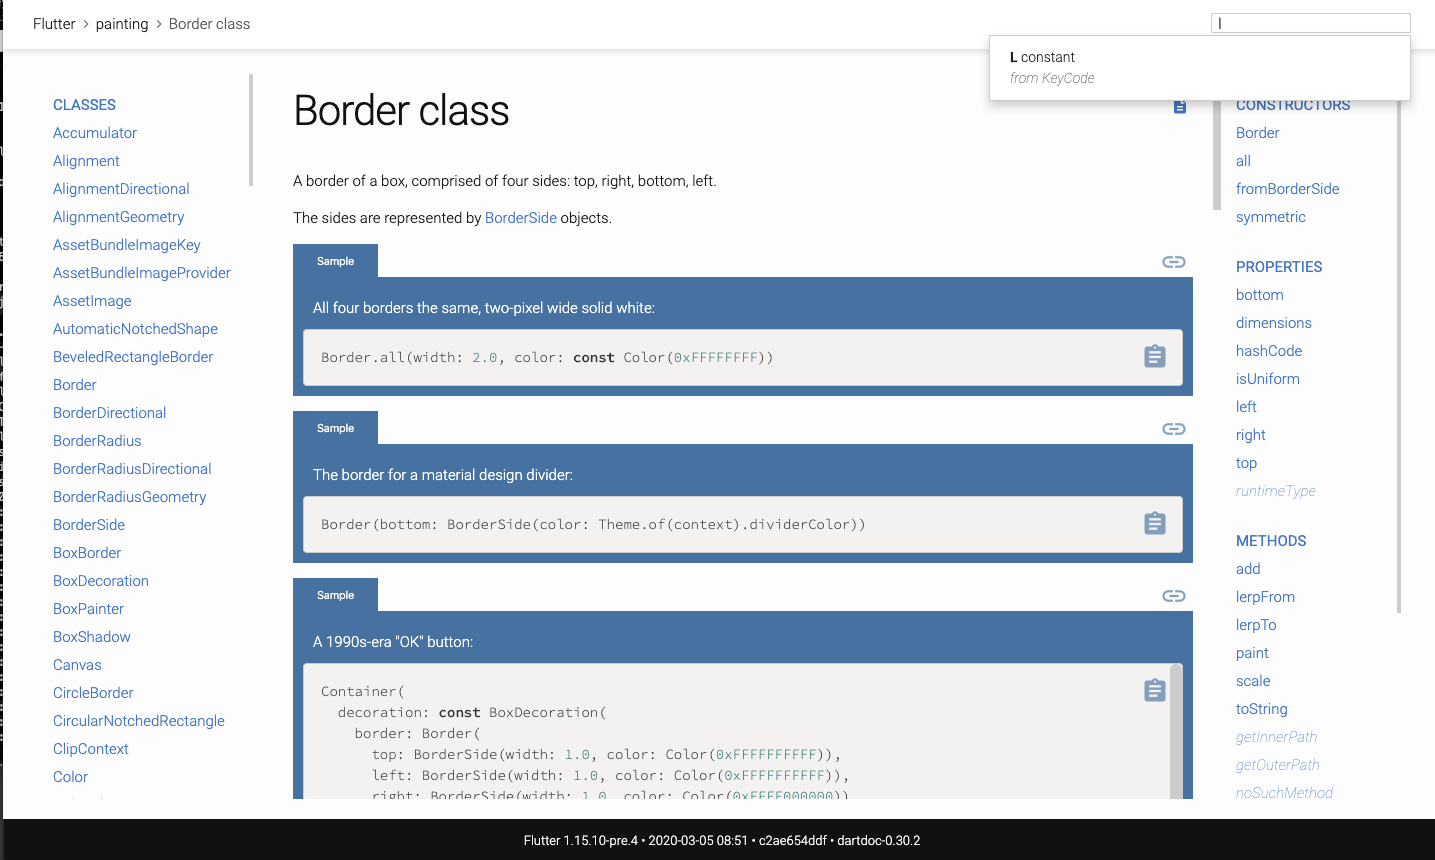The height and width of the screenshot is (860, 1435).
Task: Jump to Border constructor
Action: [x=1258, y=133]
